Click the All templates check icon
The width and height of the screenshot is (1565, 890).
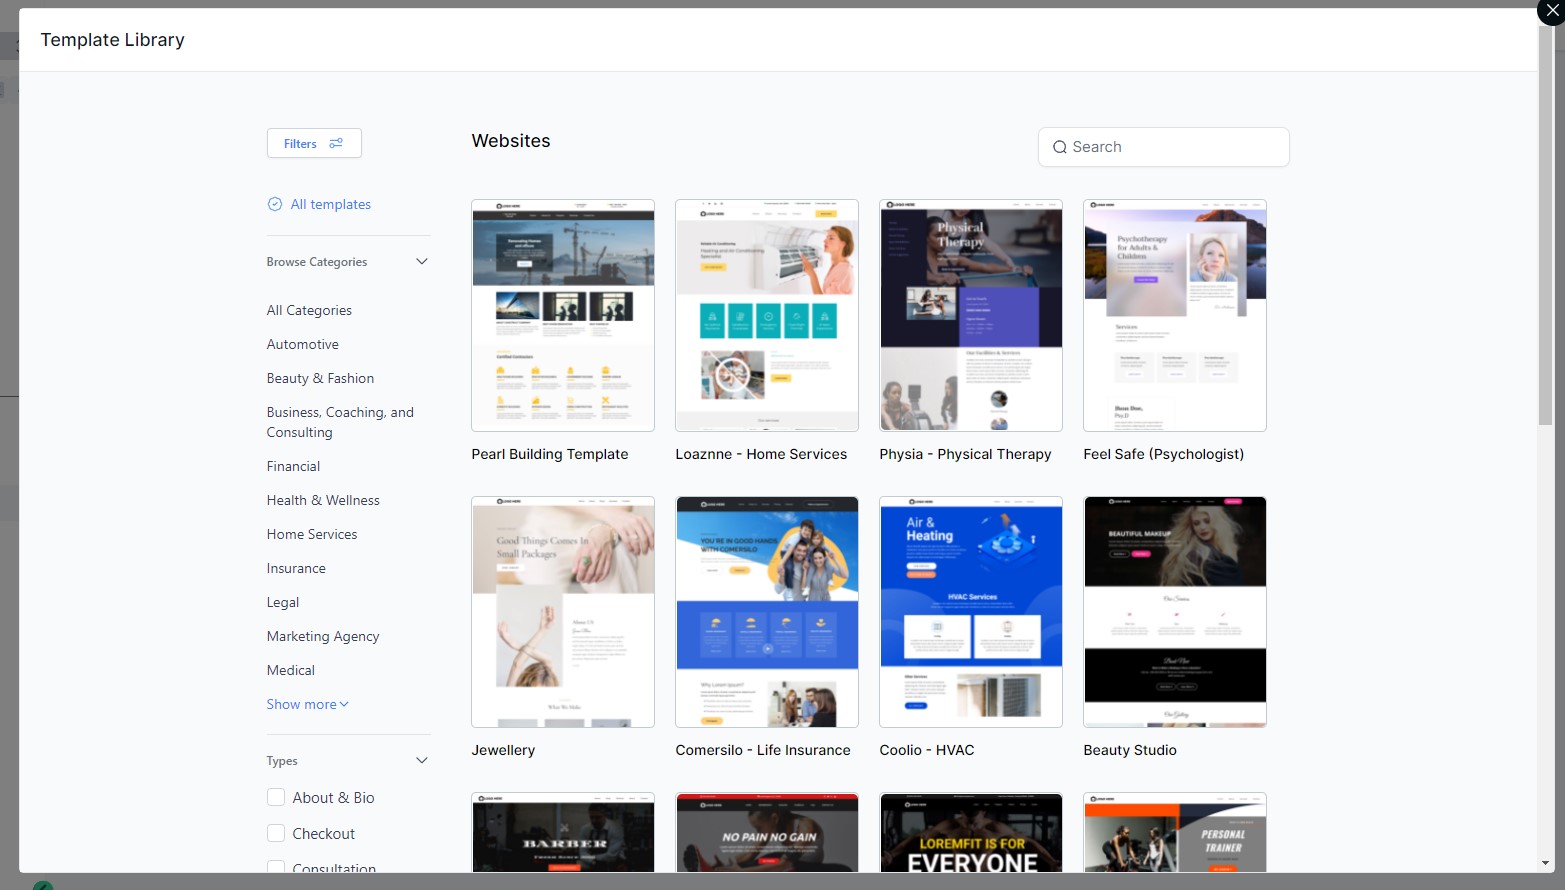275,204
